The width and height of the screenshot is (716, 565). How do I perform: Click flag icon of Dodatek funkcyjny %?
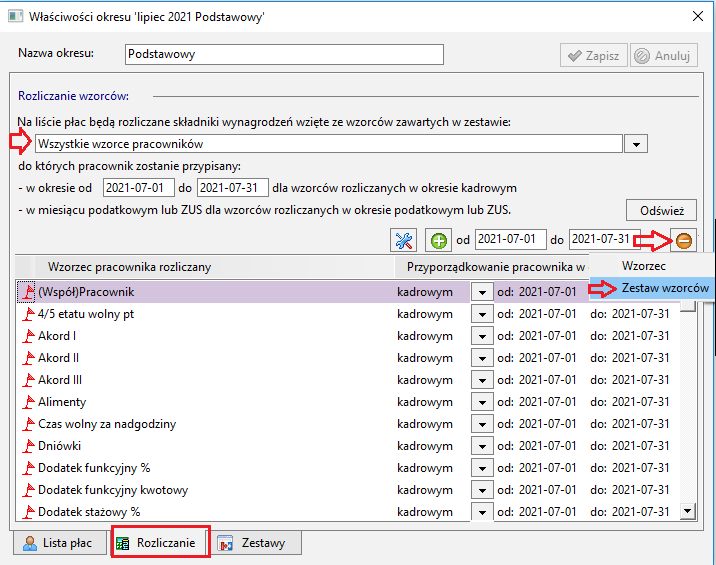28,468
